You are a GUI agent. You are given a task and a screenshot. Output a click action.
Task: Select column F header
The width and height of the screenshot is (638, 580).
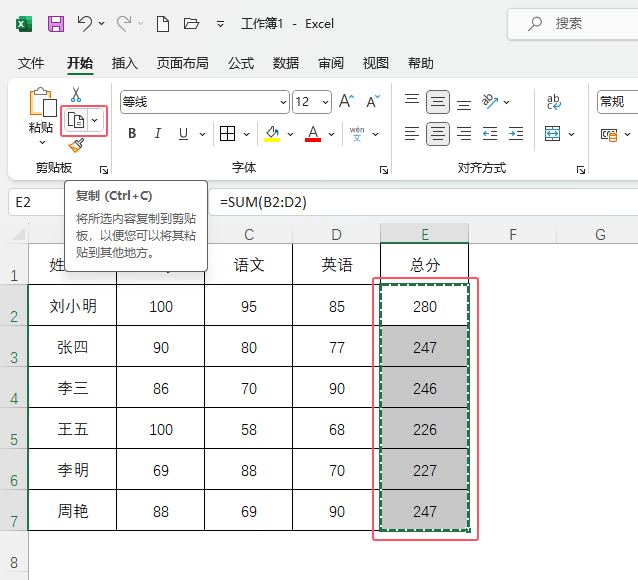pos(513,234)
